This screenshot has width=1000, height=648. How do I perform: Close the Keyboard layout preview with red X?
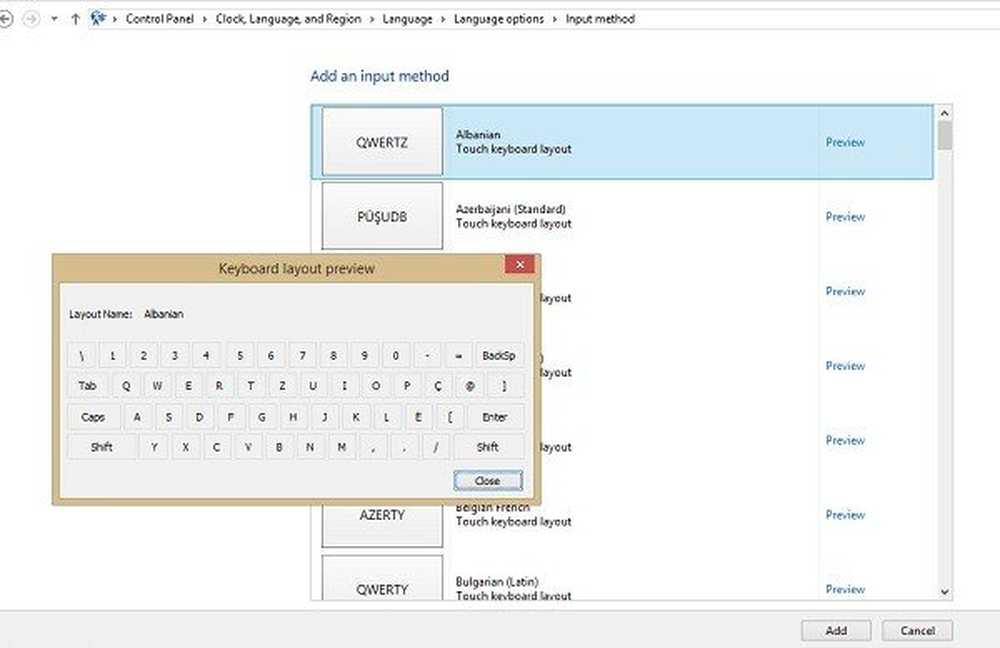(x=518, y=266)
